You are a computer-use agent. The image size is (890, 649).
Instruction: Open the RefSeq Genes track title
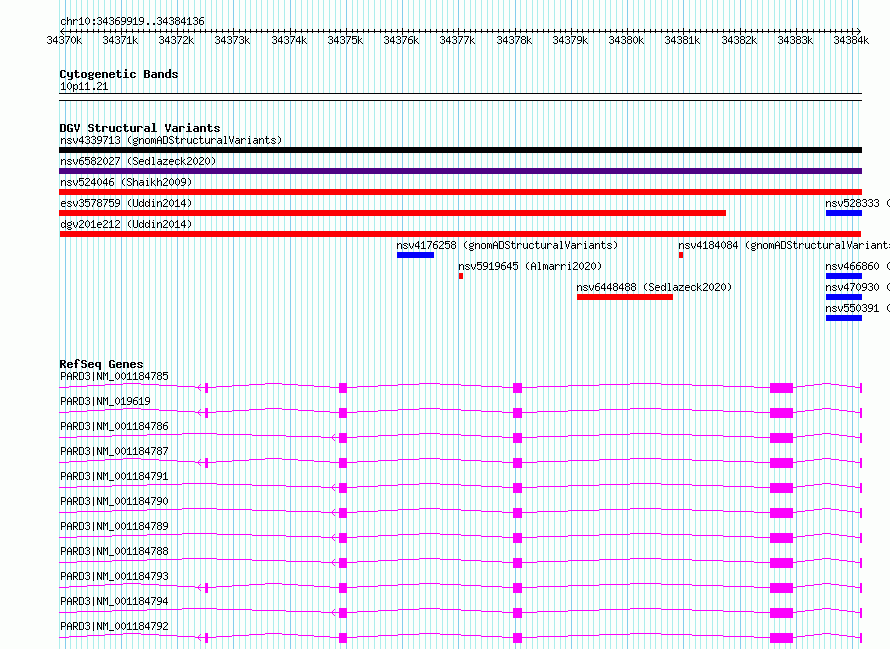click(101, 364)
